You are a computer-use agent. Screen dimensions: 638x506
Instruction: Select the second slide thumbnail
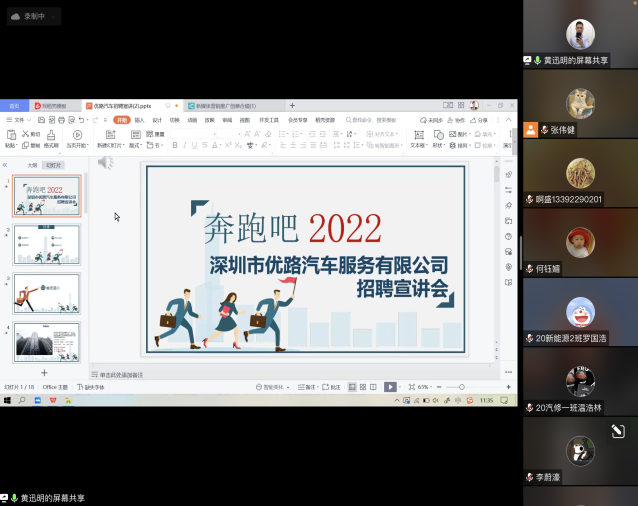[x=47, y=244]
